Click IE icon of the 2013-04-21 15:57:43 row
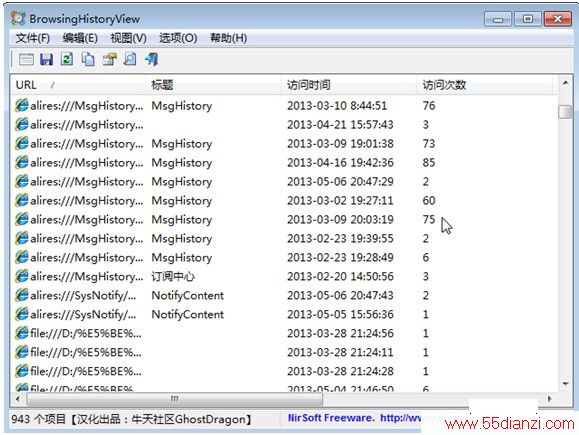 point(21,124)
